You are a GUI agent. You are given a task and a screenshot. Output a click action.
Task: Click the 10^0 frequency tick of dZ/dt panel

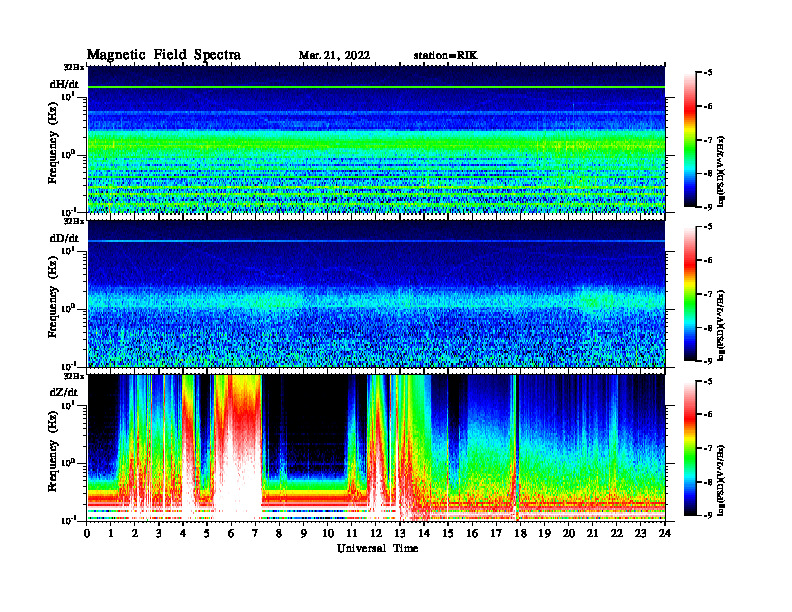69,463
